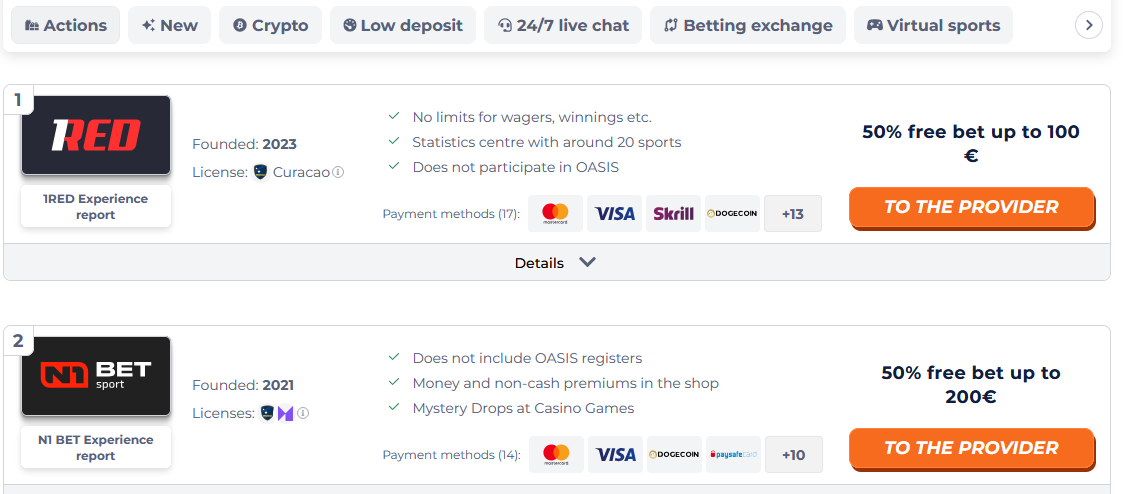The height and width of the screenshot is (494, 1135).
Task: Click the Dogecoin icon in the 1RED row
Action: point(733,214)
